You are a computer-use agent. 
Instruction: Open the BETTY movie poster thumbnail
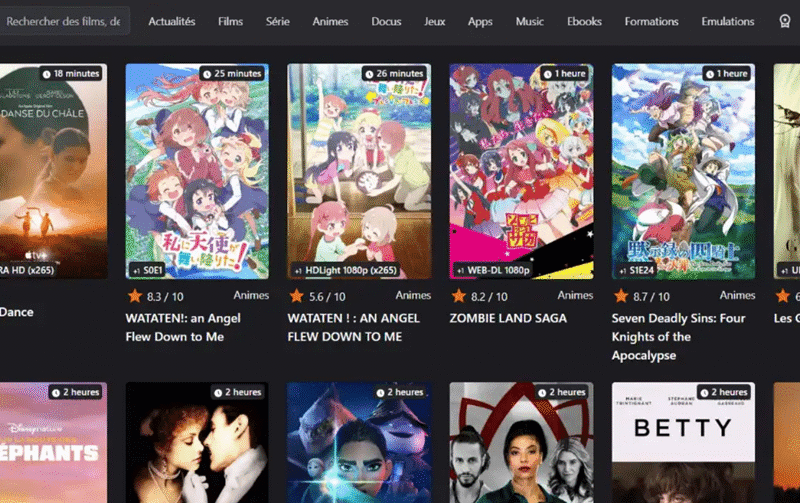(x=683, y=442)
